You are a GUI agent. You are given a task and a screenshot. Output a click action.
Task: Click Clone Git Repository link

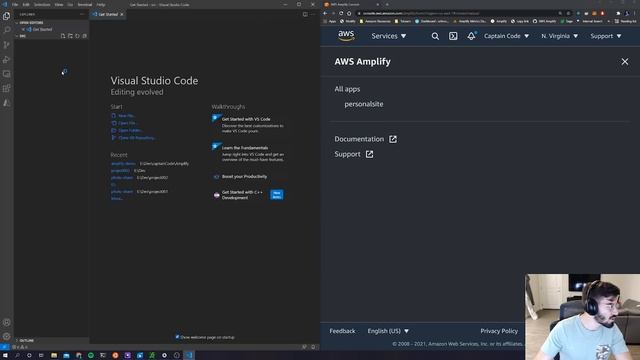[133, 138]
